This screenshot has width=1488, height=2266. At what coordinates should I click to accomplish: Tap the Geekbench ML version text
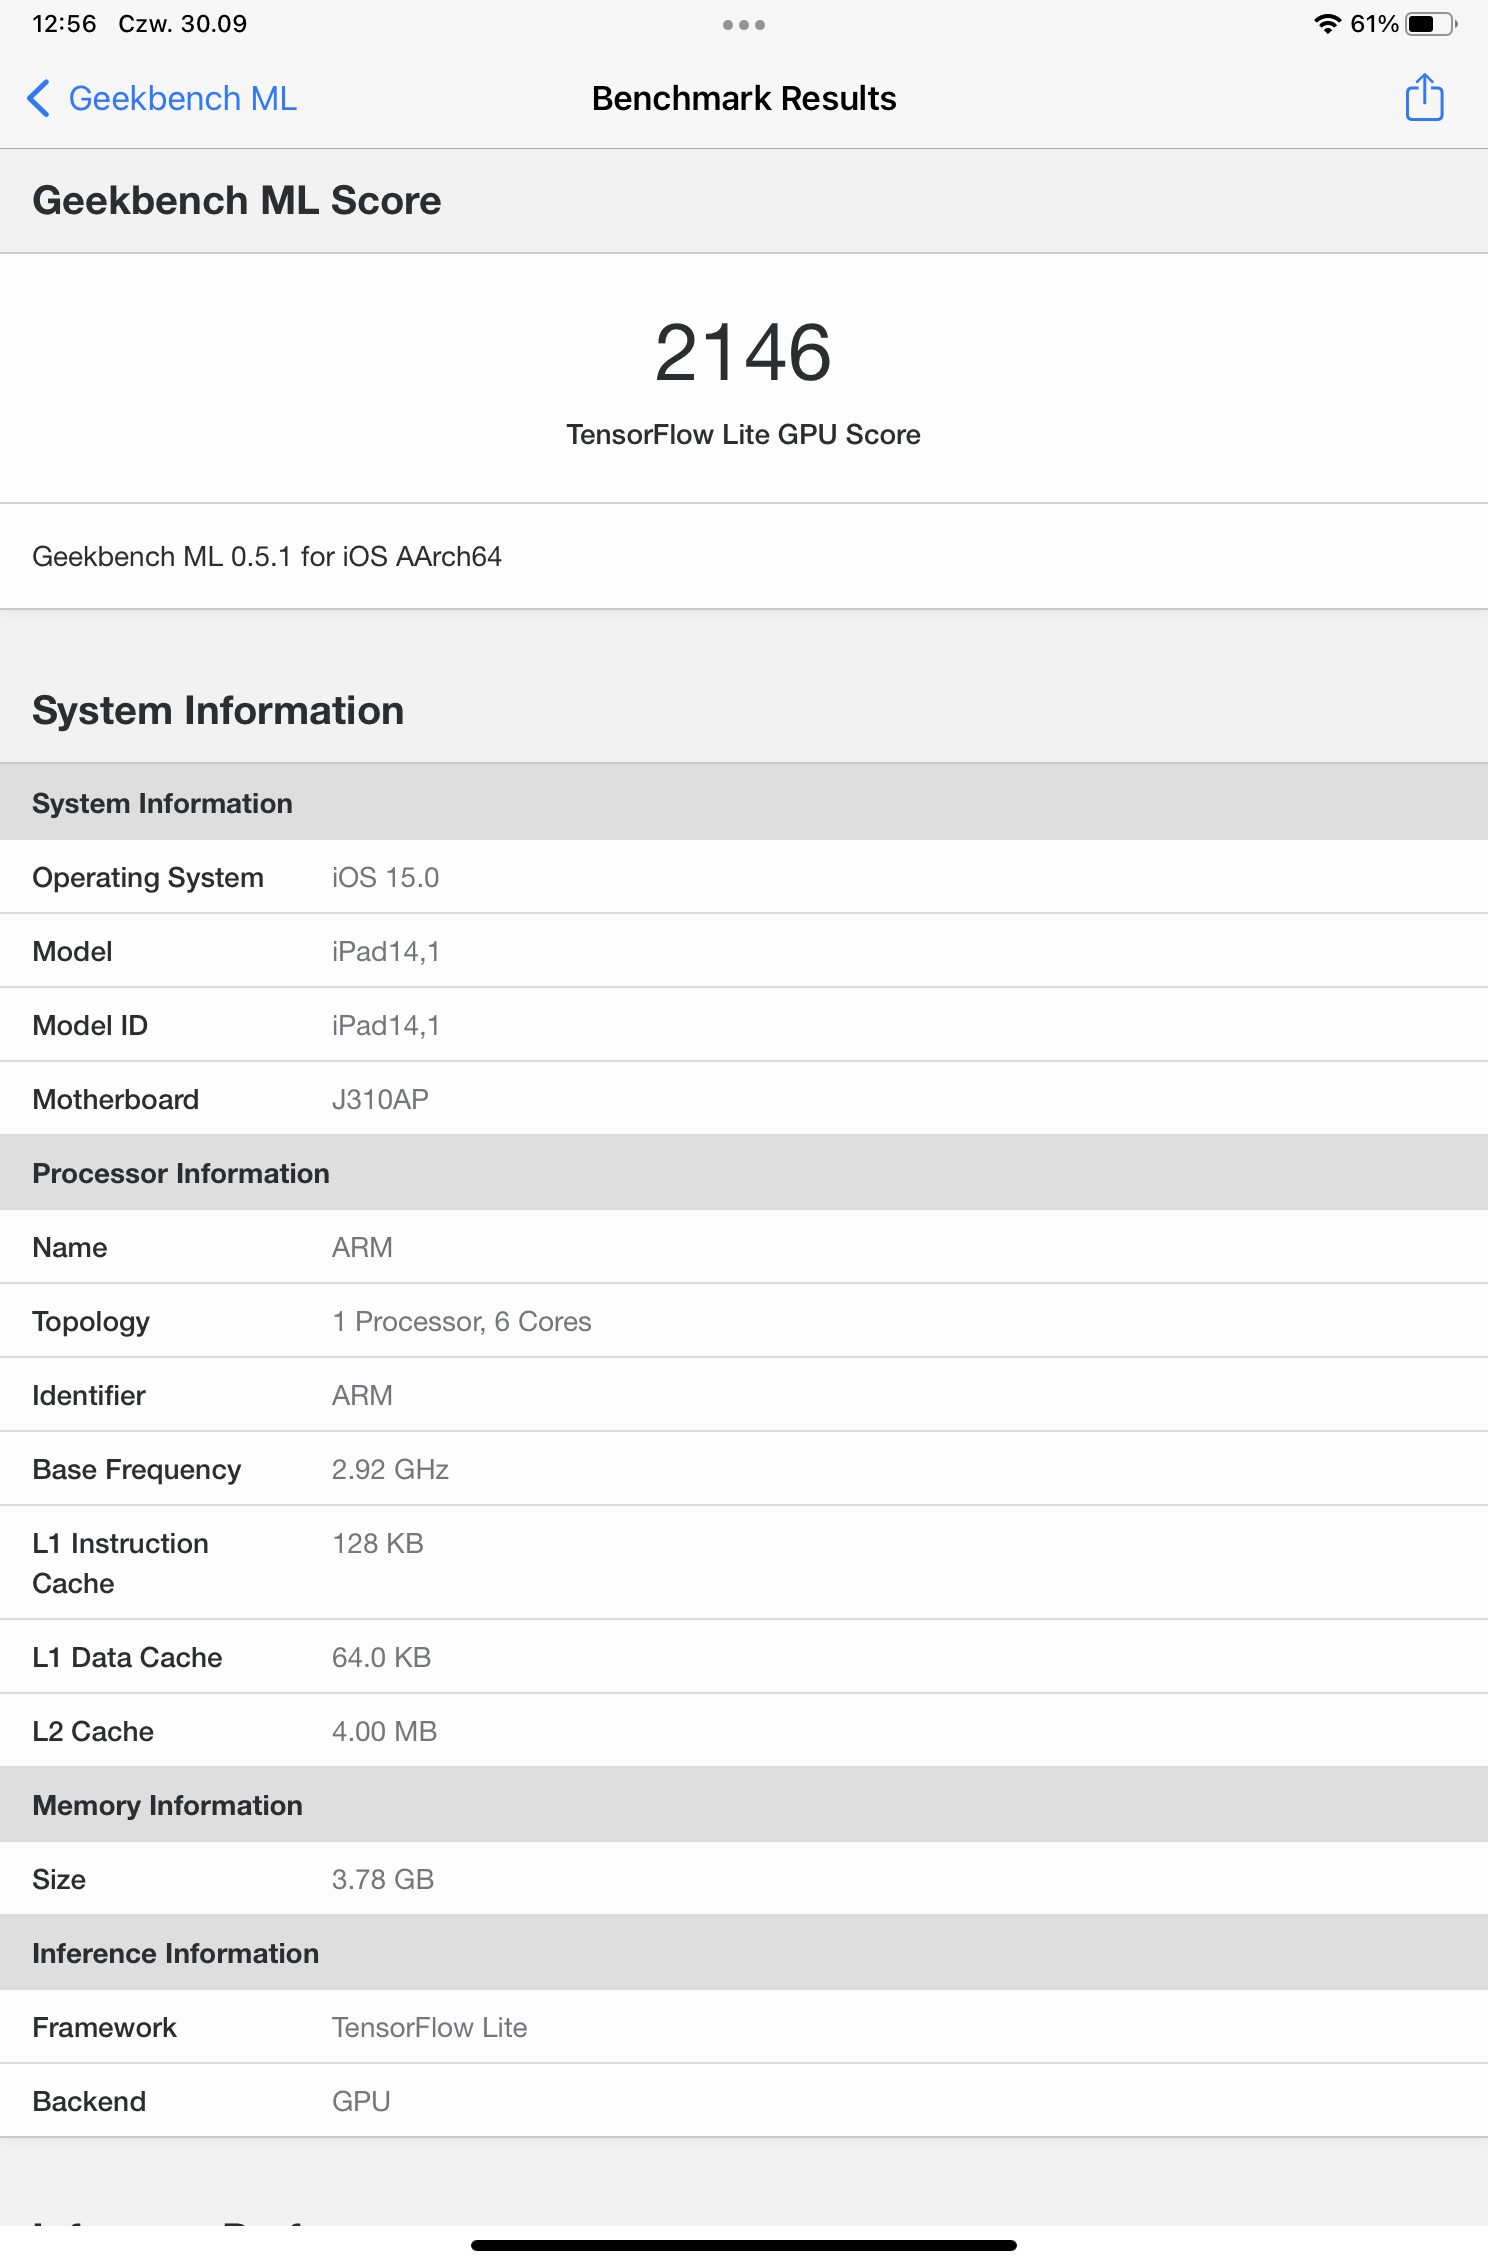coord(267,556)
